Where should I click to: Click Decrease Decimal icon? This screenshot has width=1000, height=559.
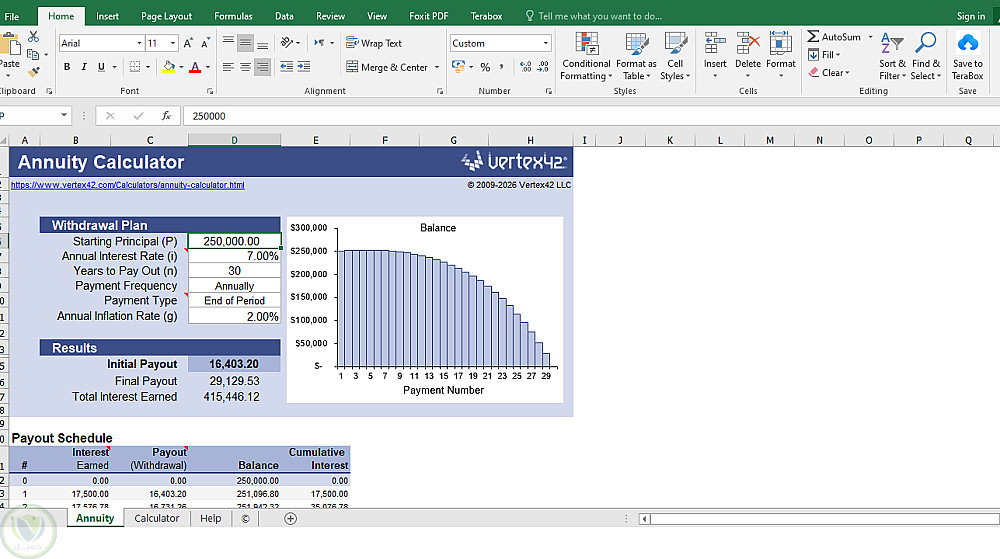tap(543, 67)
